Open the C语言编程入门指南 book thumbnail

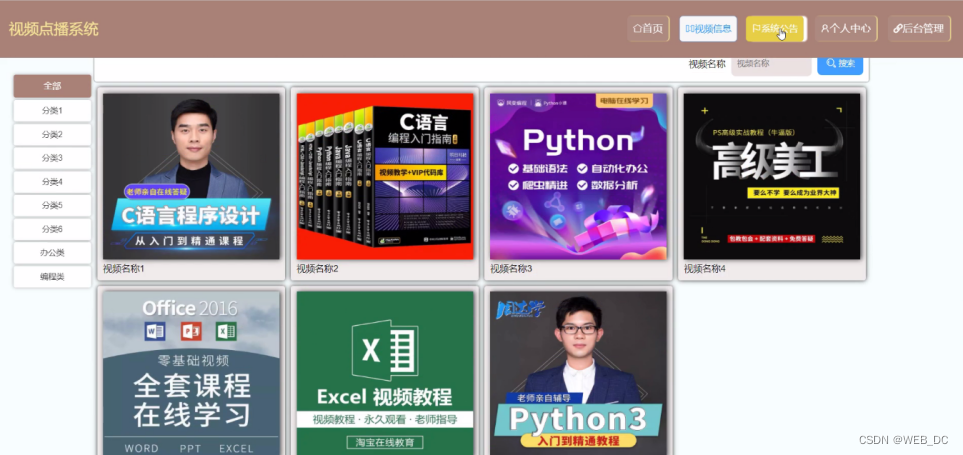(x=385, y=176)
